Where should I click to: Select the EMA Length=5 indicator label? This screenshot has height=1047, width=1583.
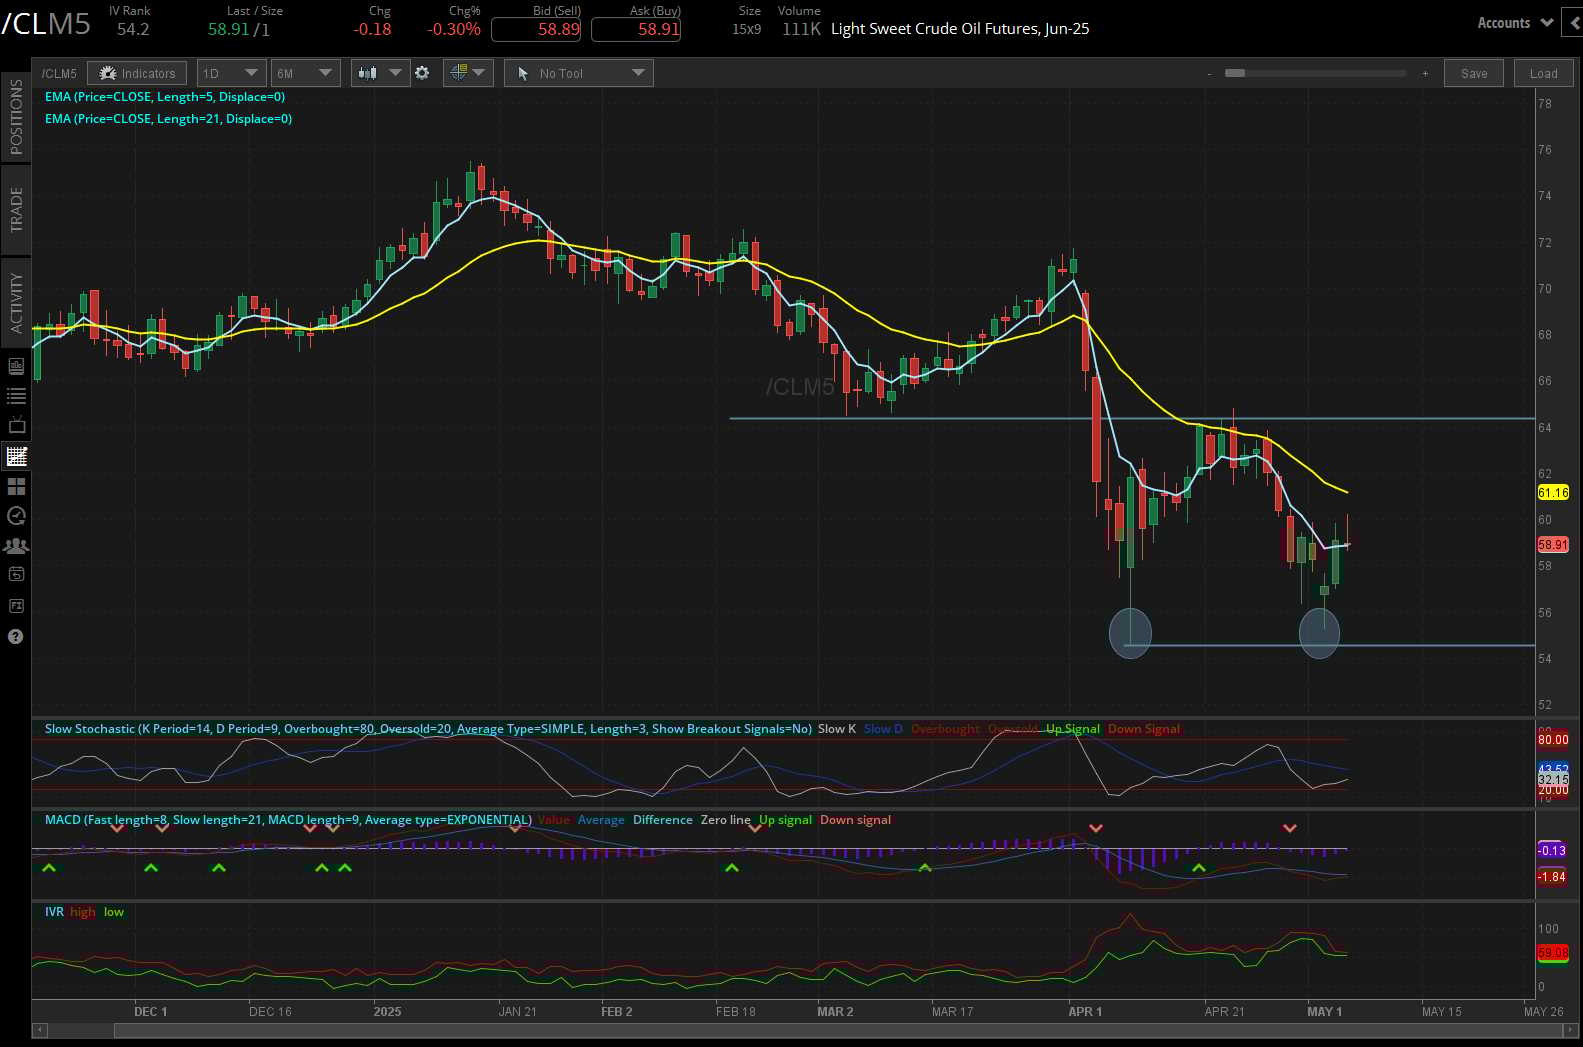click(x=165, y=97)
